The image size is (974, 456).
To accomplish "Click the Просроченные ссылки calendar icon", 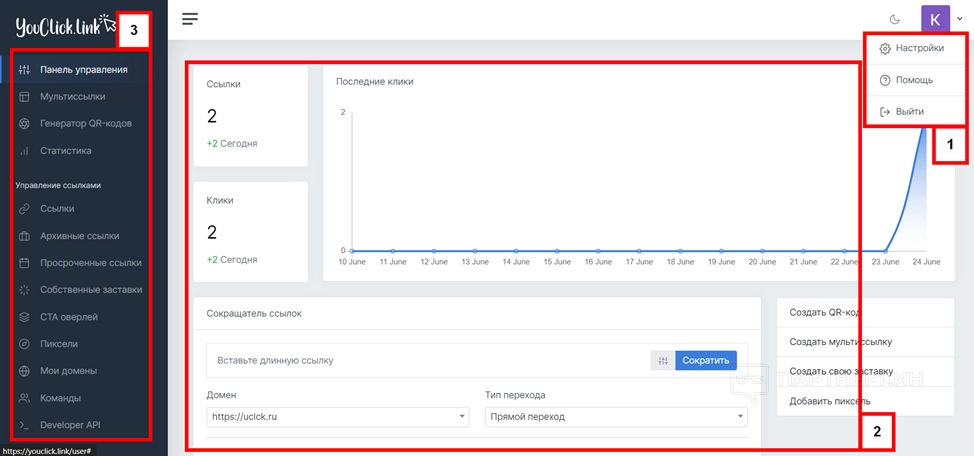I will pyautogui.click(x=24, y=263).
